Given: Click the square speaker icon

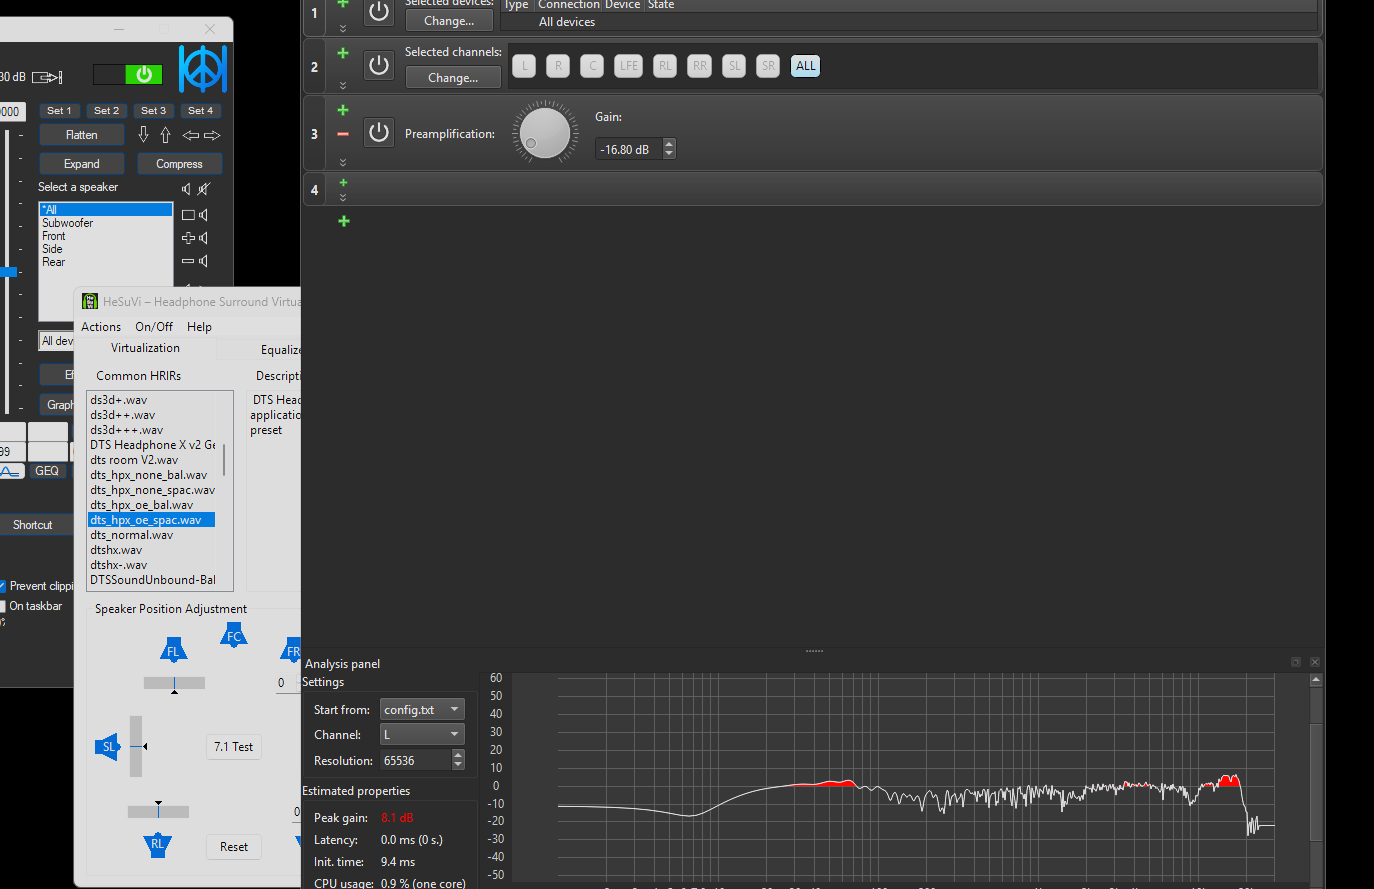Looking at the screenshot, I should [x=195, y=215].
